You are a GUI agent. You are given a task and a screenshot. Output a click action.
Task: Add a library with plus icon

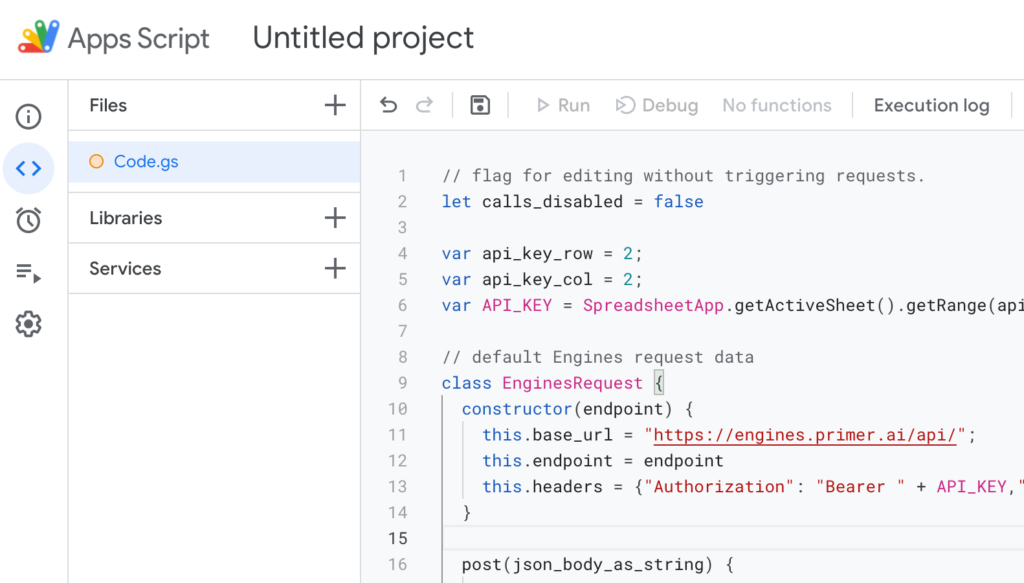click(x=335, y=218)
